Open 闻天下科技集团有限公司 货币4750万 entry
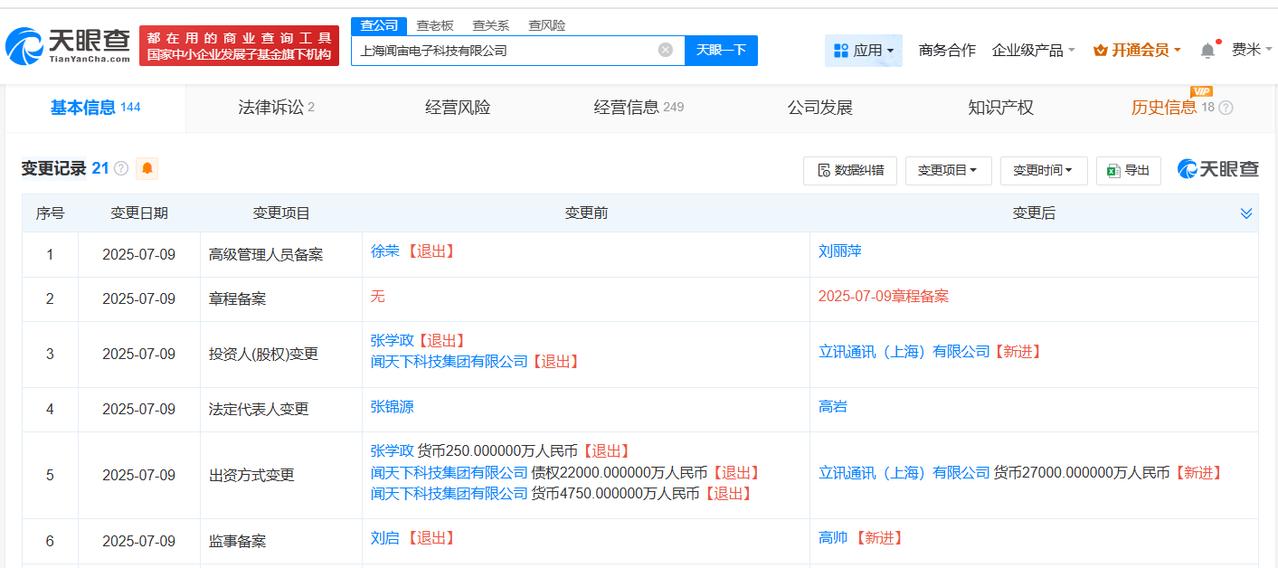 [x=449, y=493]
